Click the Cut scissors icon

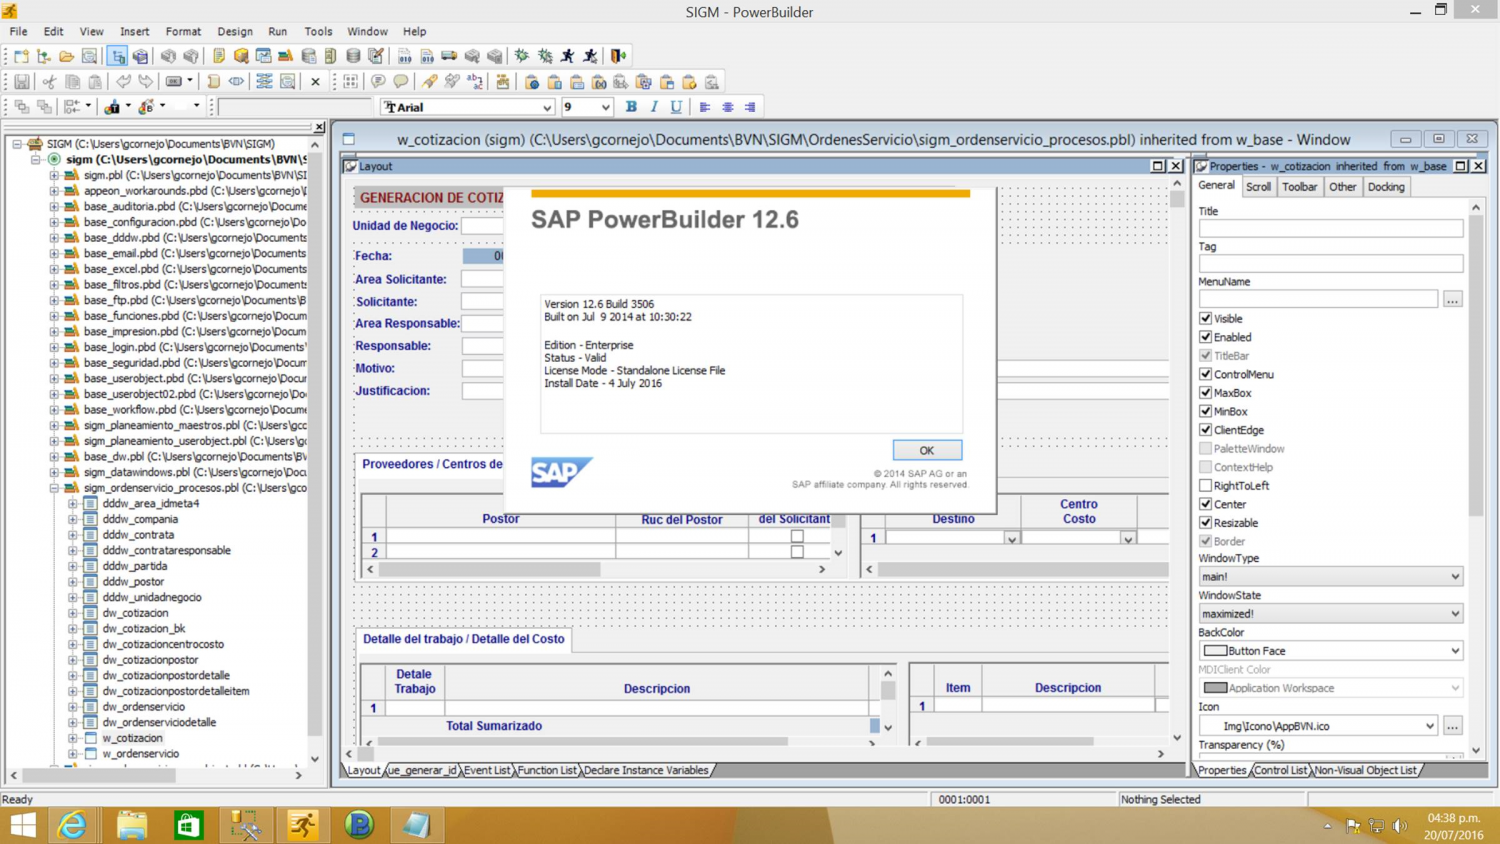click(49, 82)
